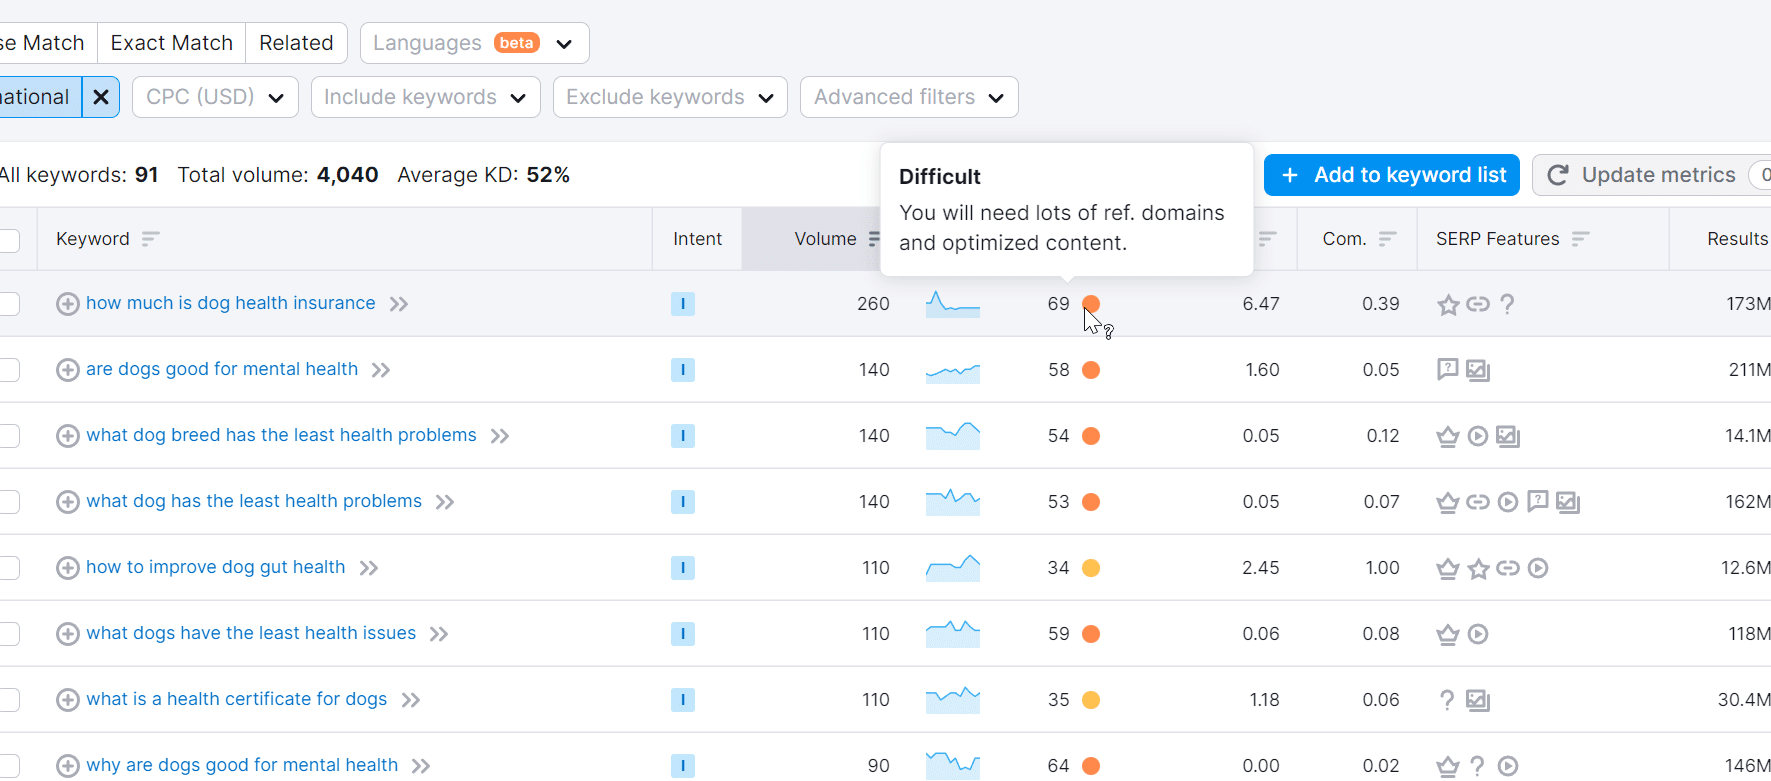Screen dimensions: 1771x781
Task: Open double-arrow for 'what dog breed has the least health problems'
Action: (x=500, y=436)
